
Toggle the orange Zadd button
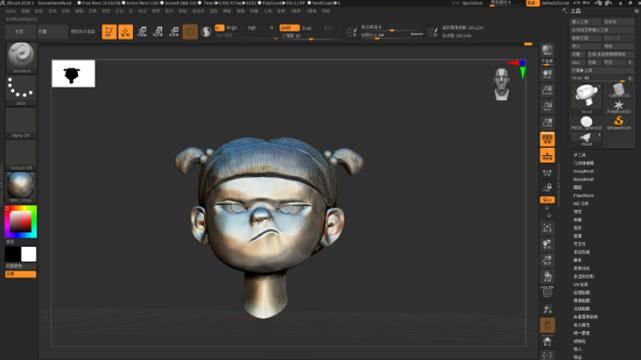(289, 28)
